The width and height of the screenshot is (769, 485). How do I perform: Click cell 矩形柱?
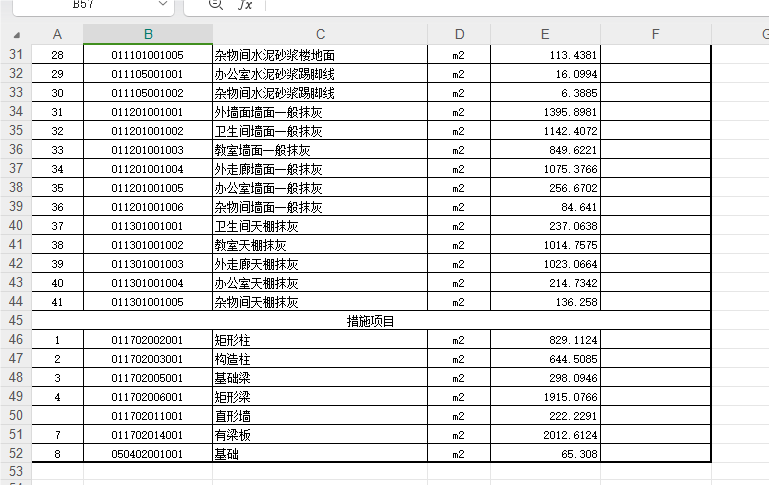pos(320,340)
